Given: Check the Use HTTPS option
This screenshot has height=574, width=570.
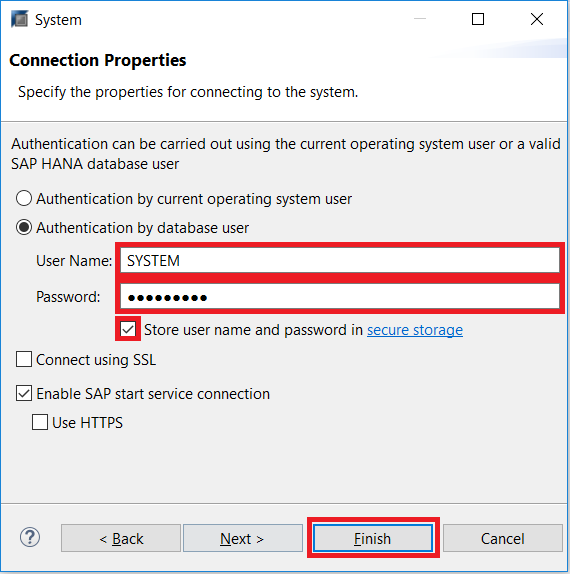Looking at the screenshot, I should click(40, 422).
